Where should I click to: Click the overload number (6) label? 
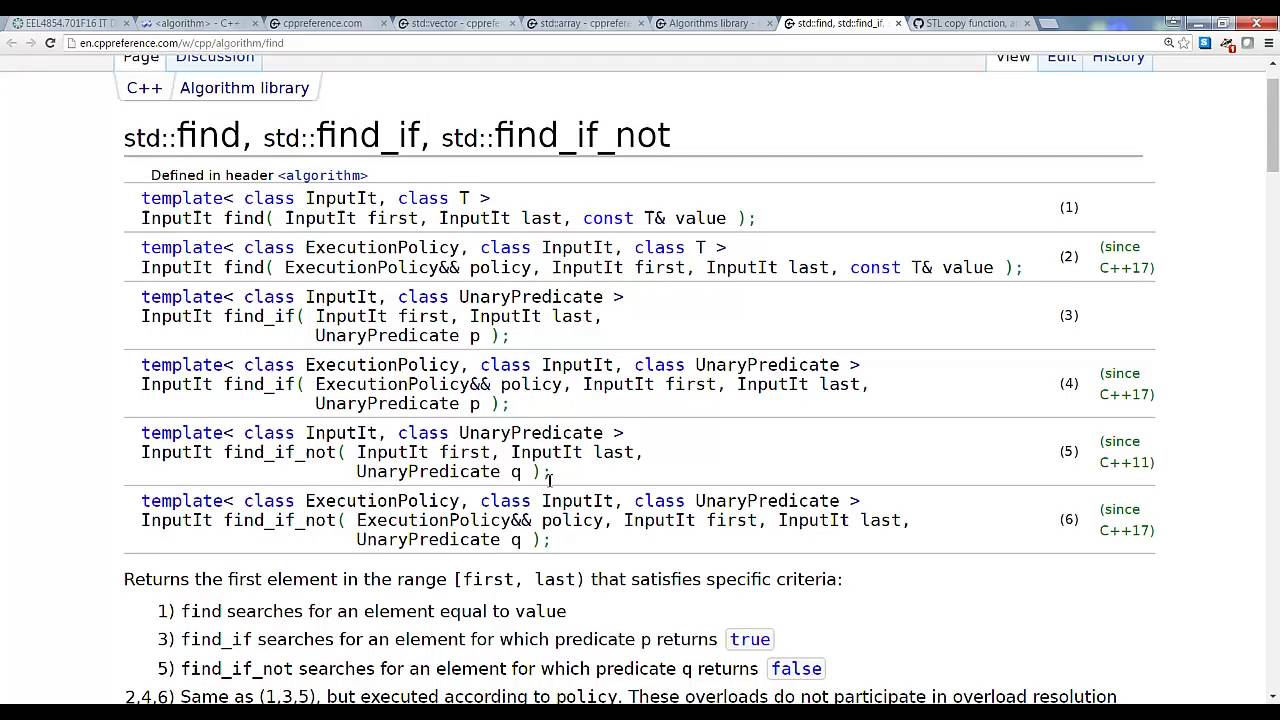[1069, 519]
